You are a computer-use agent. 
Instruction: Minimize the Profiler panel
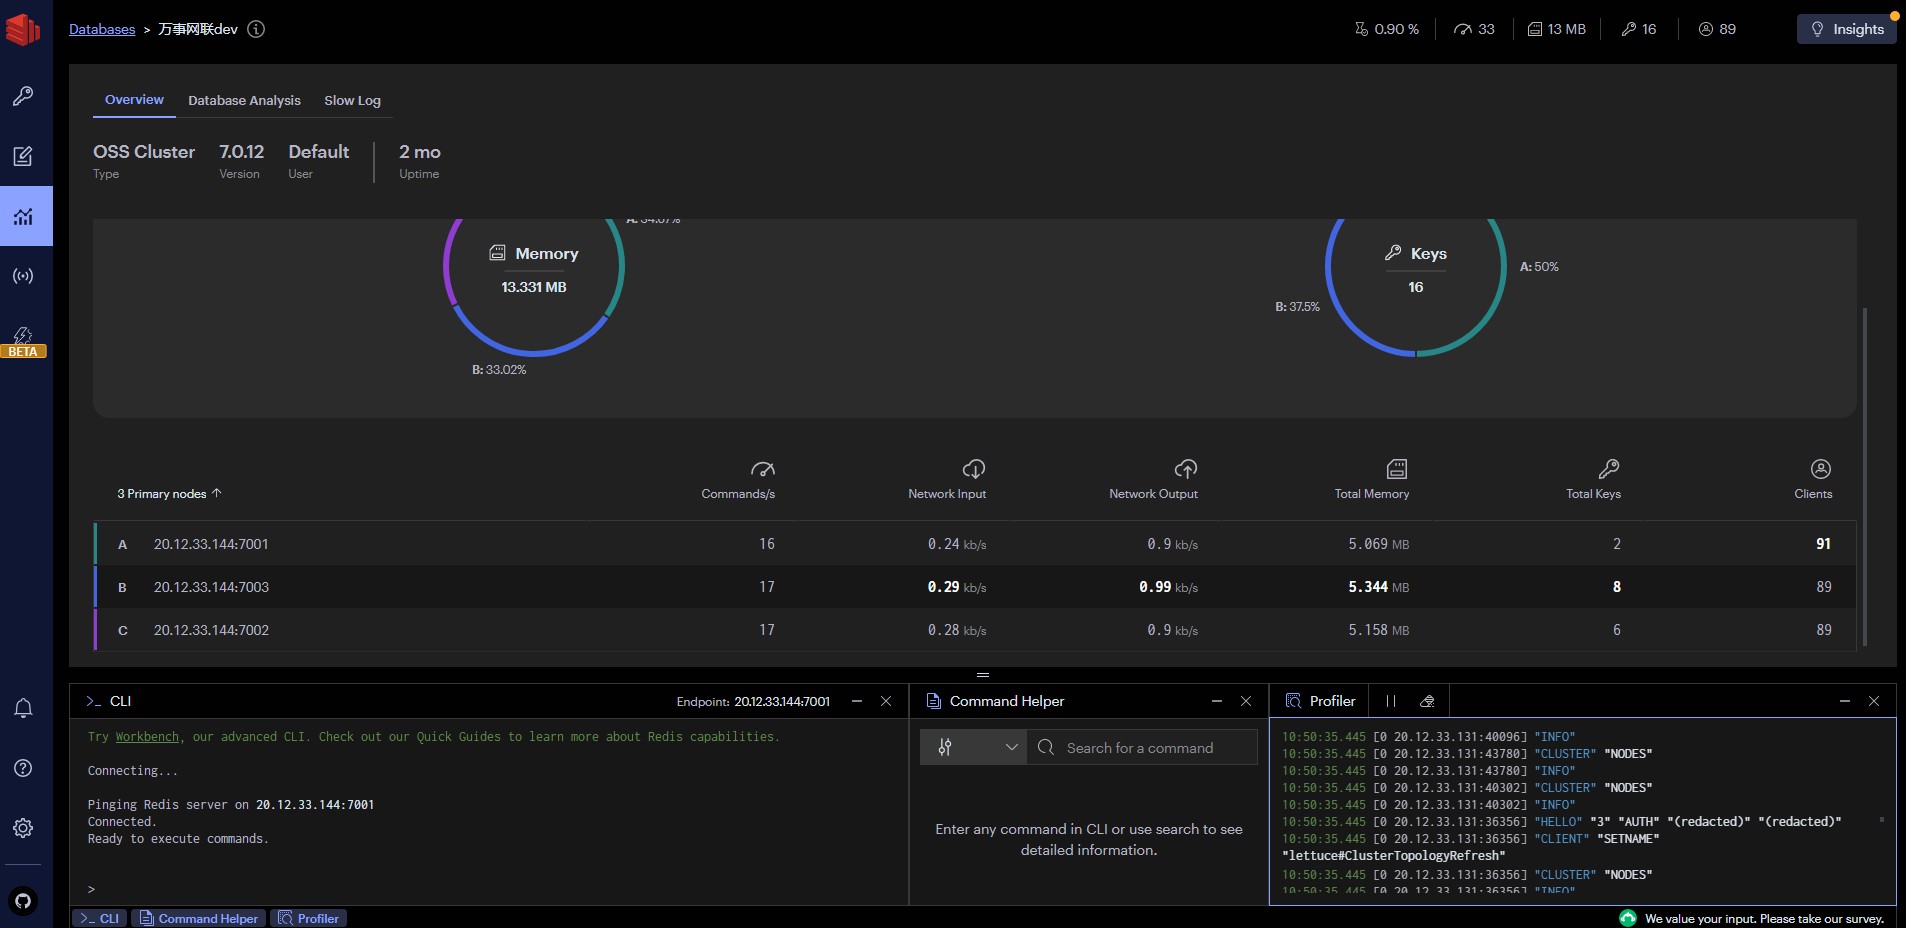(1845, 701)
